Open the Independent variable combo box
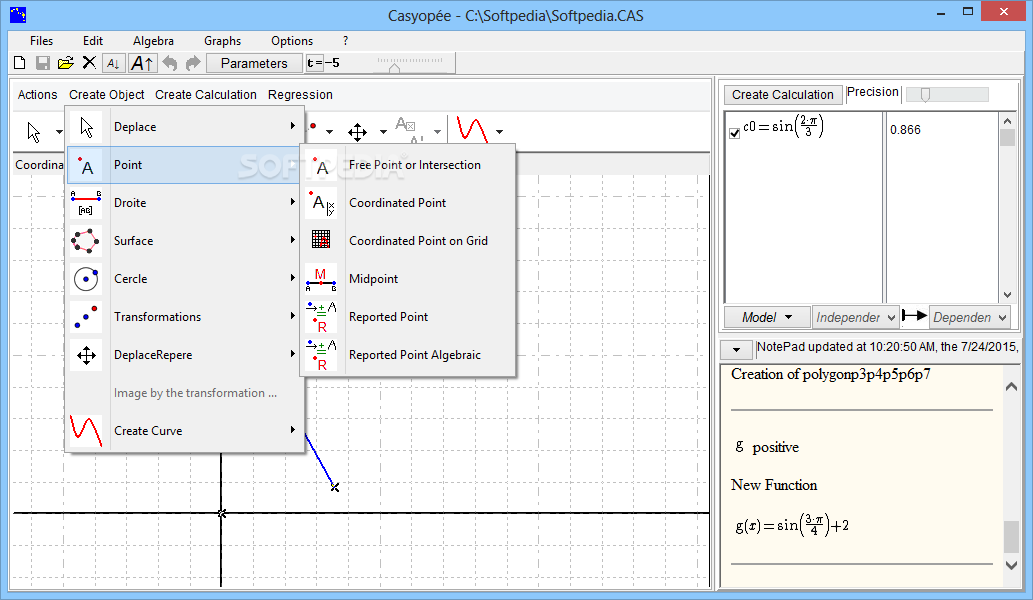This screenshot has height=600, width=1033. 855,317
